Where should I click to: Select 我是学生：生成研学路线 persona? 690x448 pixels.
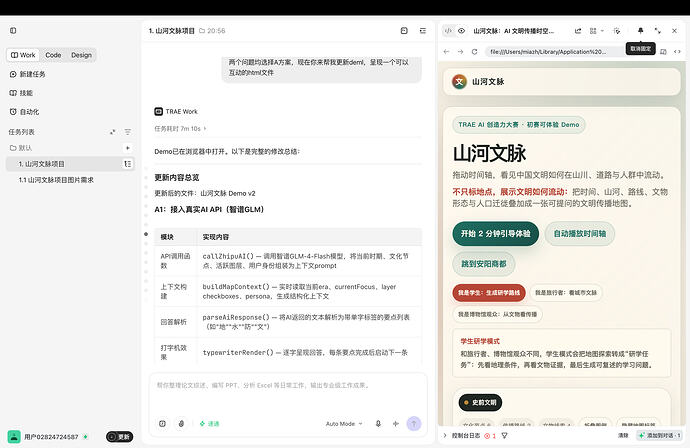[489, 293]
